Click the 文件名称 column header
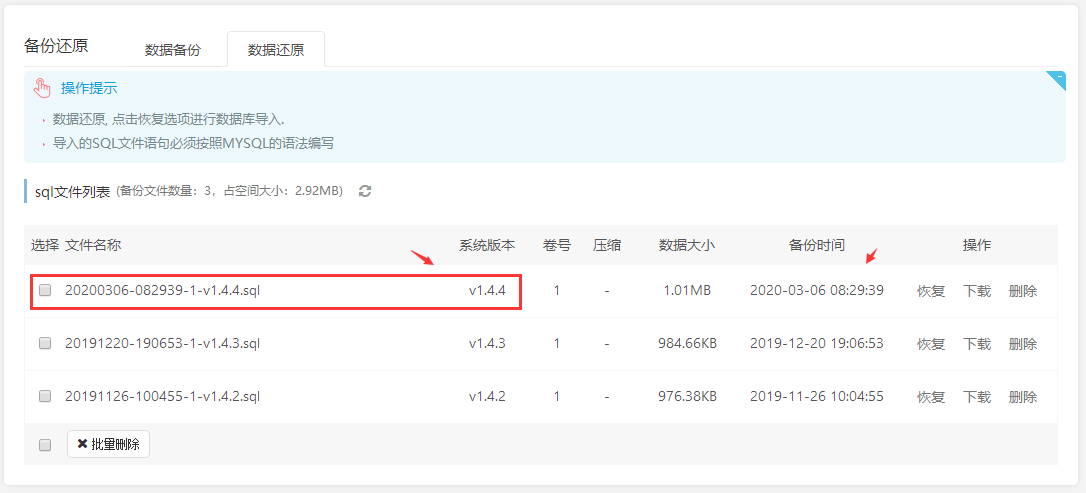This screenshot has width=1086, height=493. pos(93,245)
